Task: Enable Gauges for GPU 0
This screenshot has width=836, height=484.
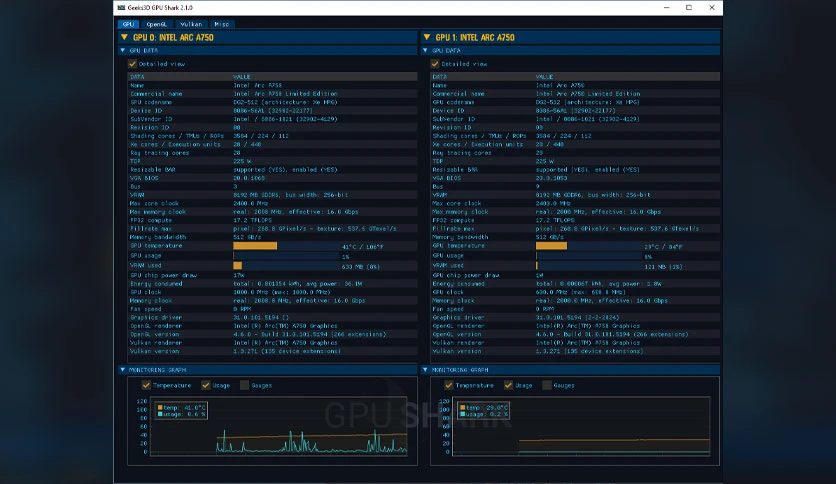Action: pos(244,385)
